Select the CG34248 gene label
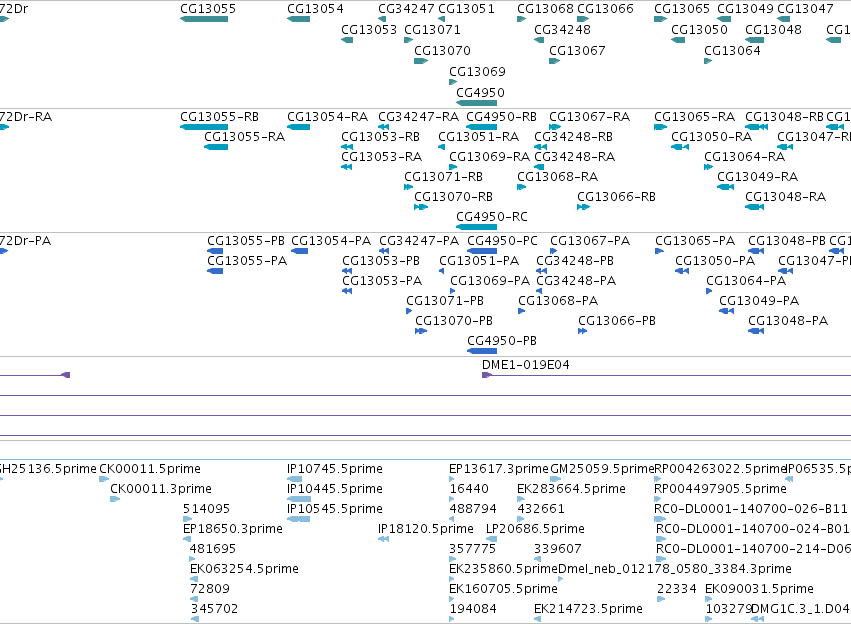This screenshot has width=851, height=624. 562,30
